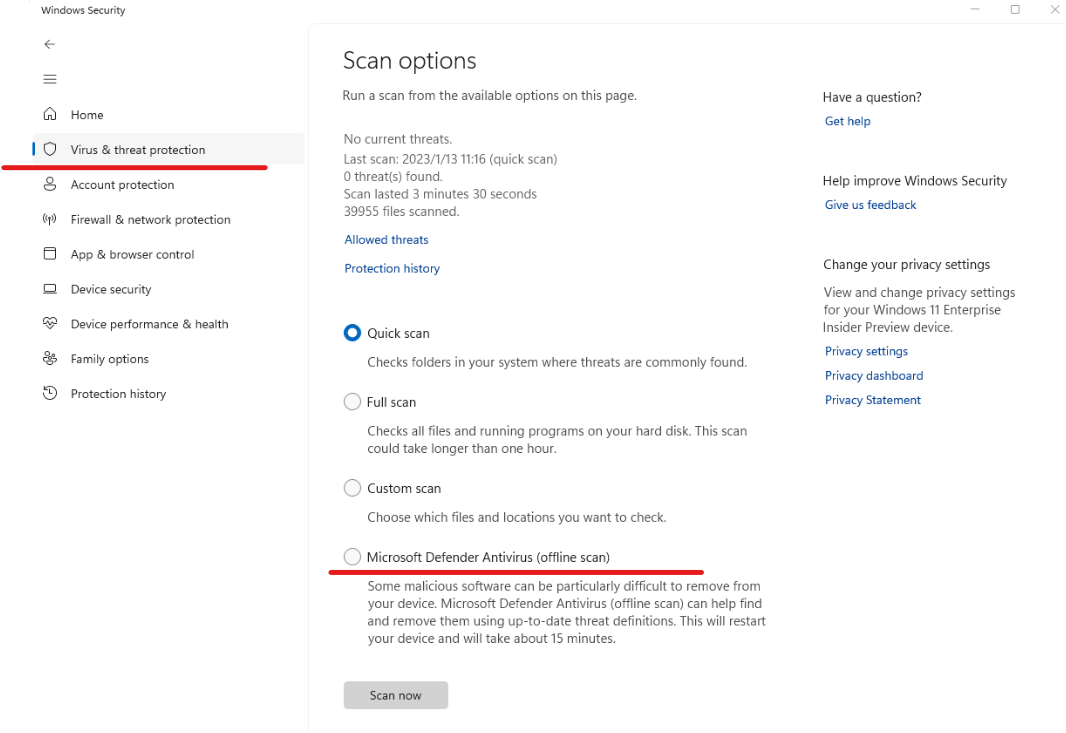Click 'Scan lasted 3 minutes 30 seconds' text
Image resolution: width=1066 pixels, height=733 pixels.
(x=440, y=194)
